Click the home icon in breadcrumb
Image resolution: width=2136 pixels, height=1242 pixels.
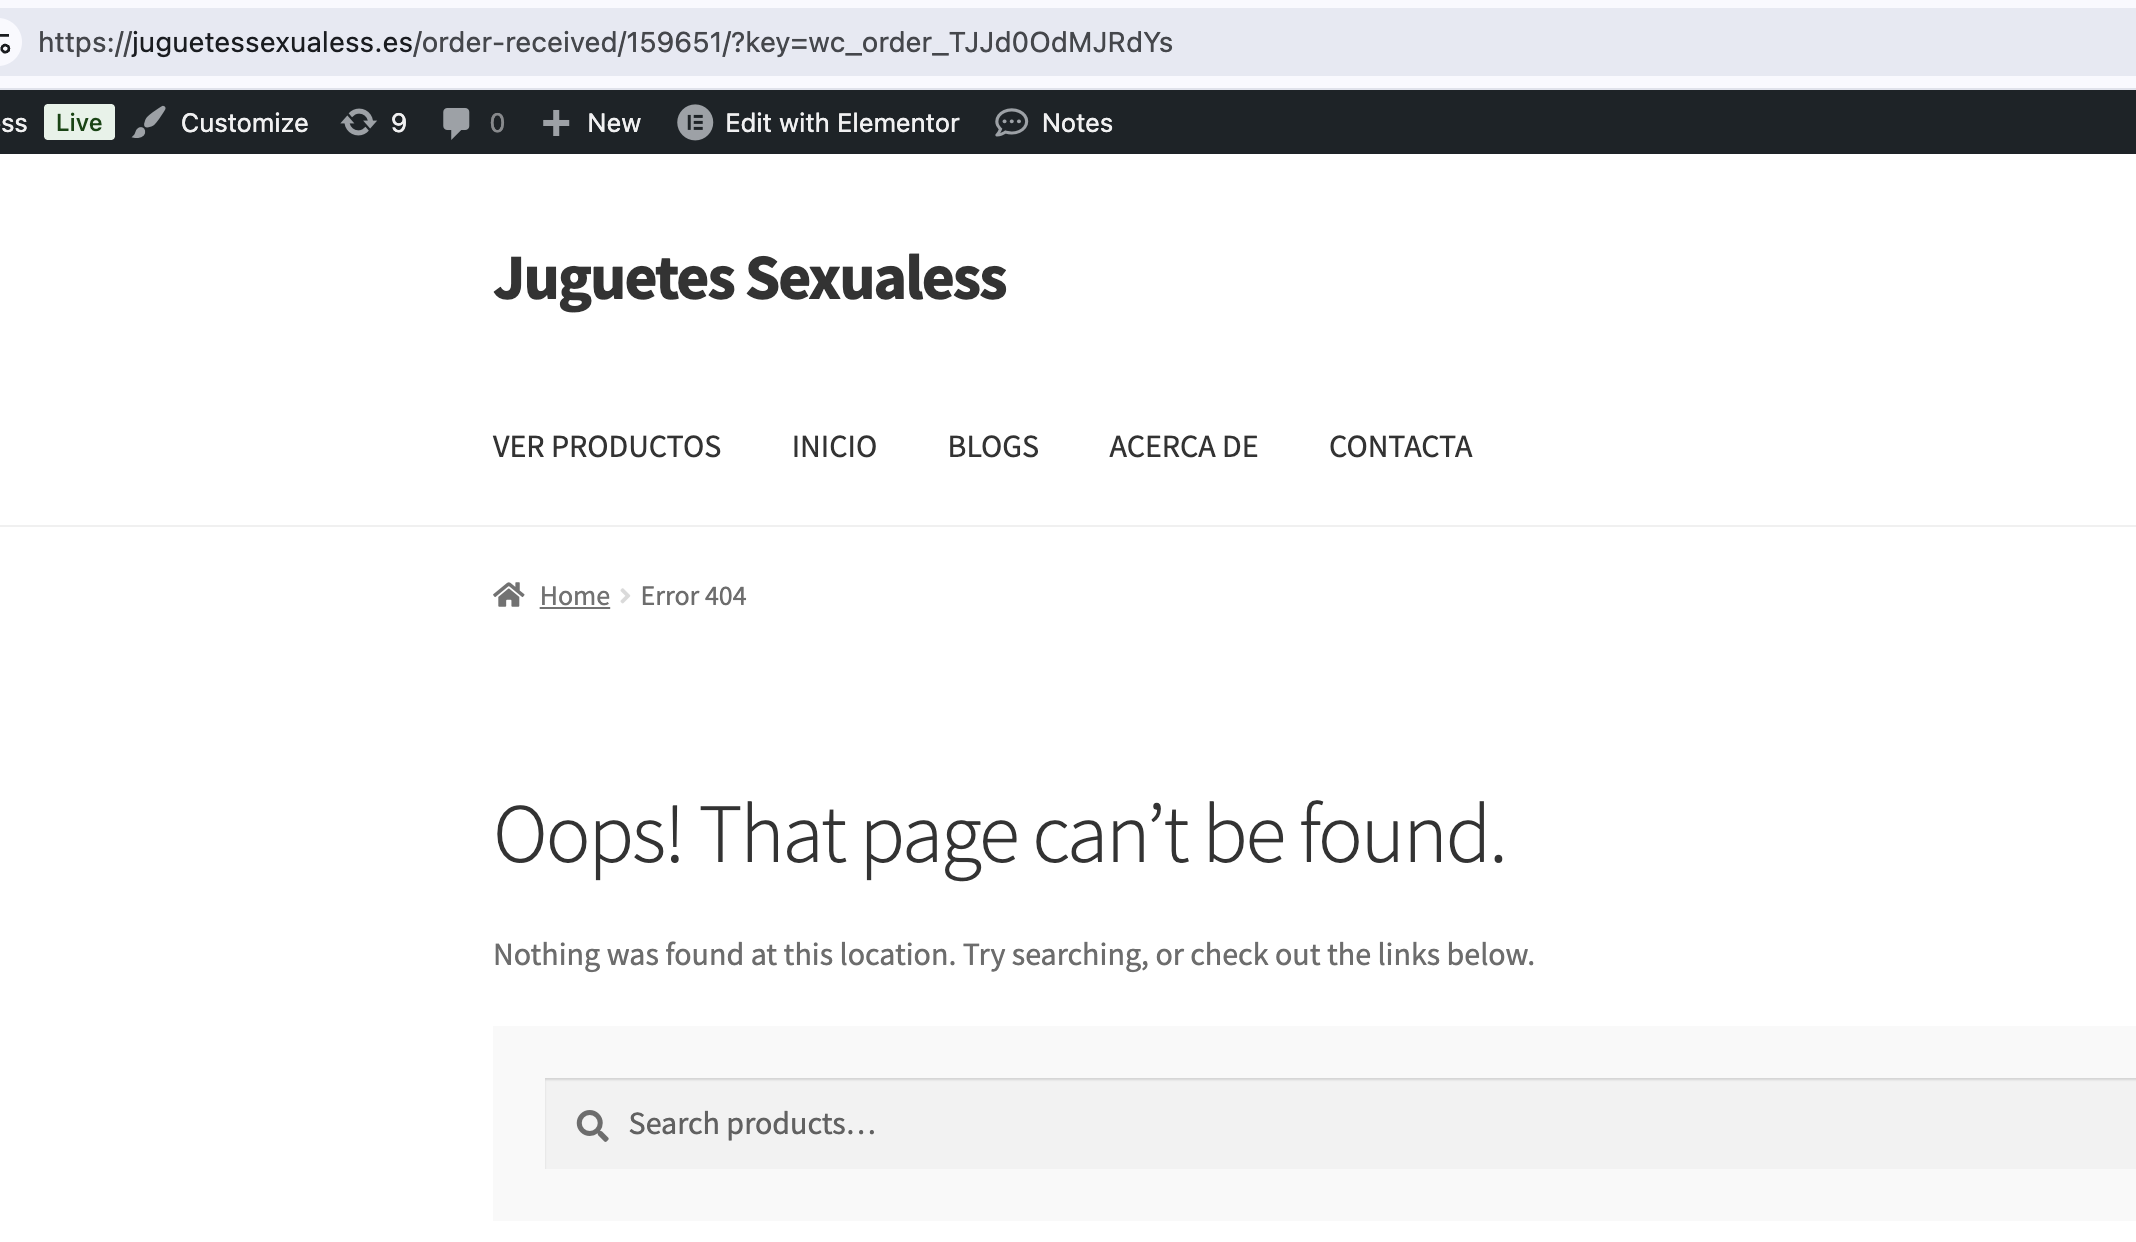point(509,596)
